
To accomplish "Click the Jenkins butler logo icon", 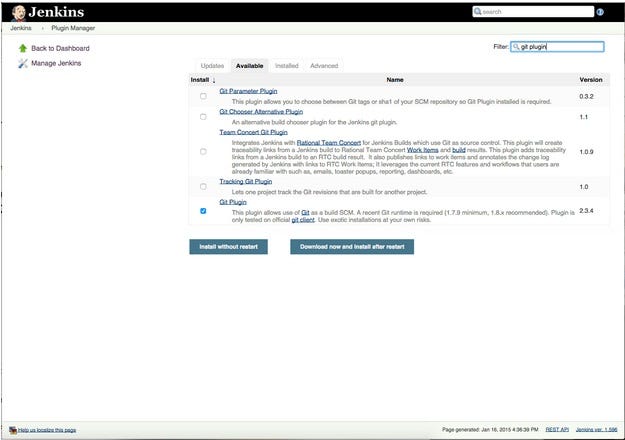I will (18, 13).
